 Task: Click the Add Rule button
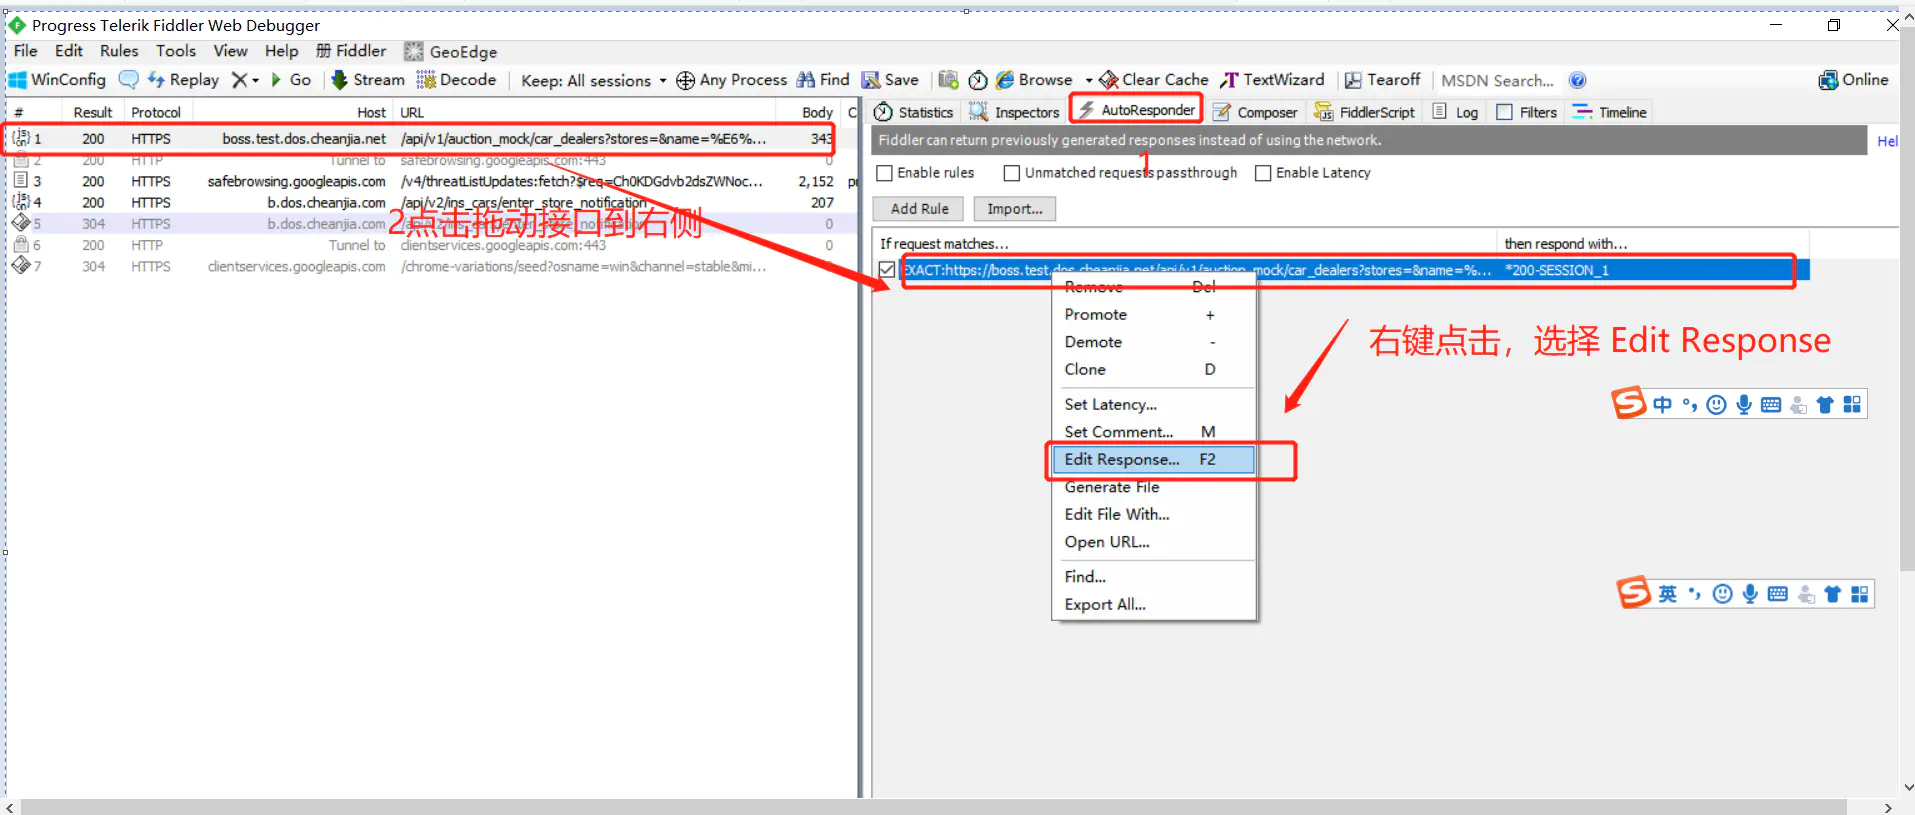919,209
